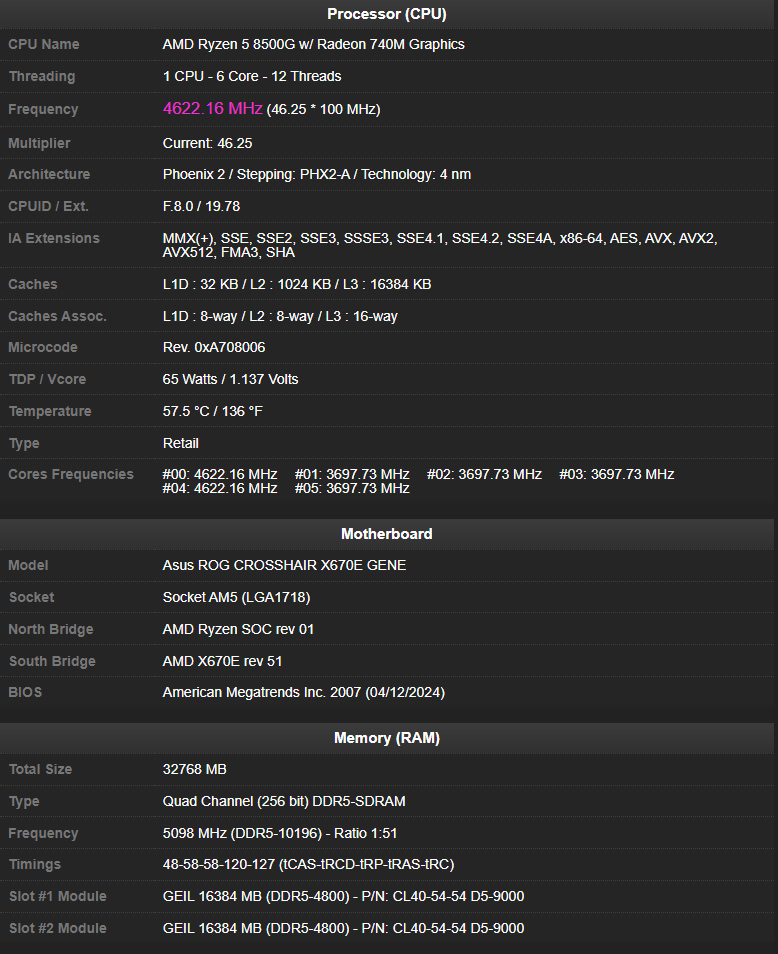Select the Current: 46.25 multiplier value
Viewport: 778px width, 954px height.
(x=207, y=143)
